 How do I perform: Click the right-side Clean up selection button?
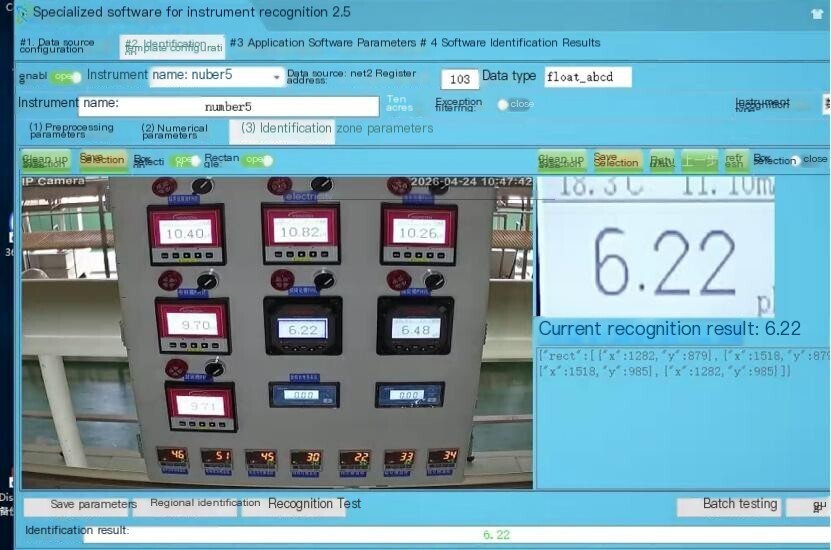click(561, 160)
